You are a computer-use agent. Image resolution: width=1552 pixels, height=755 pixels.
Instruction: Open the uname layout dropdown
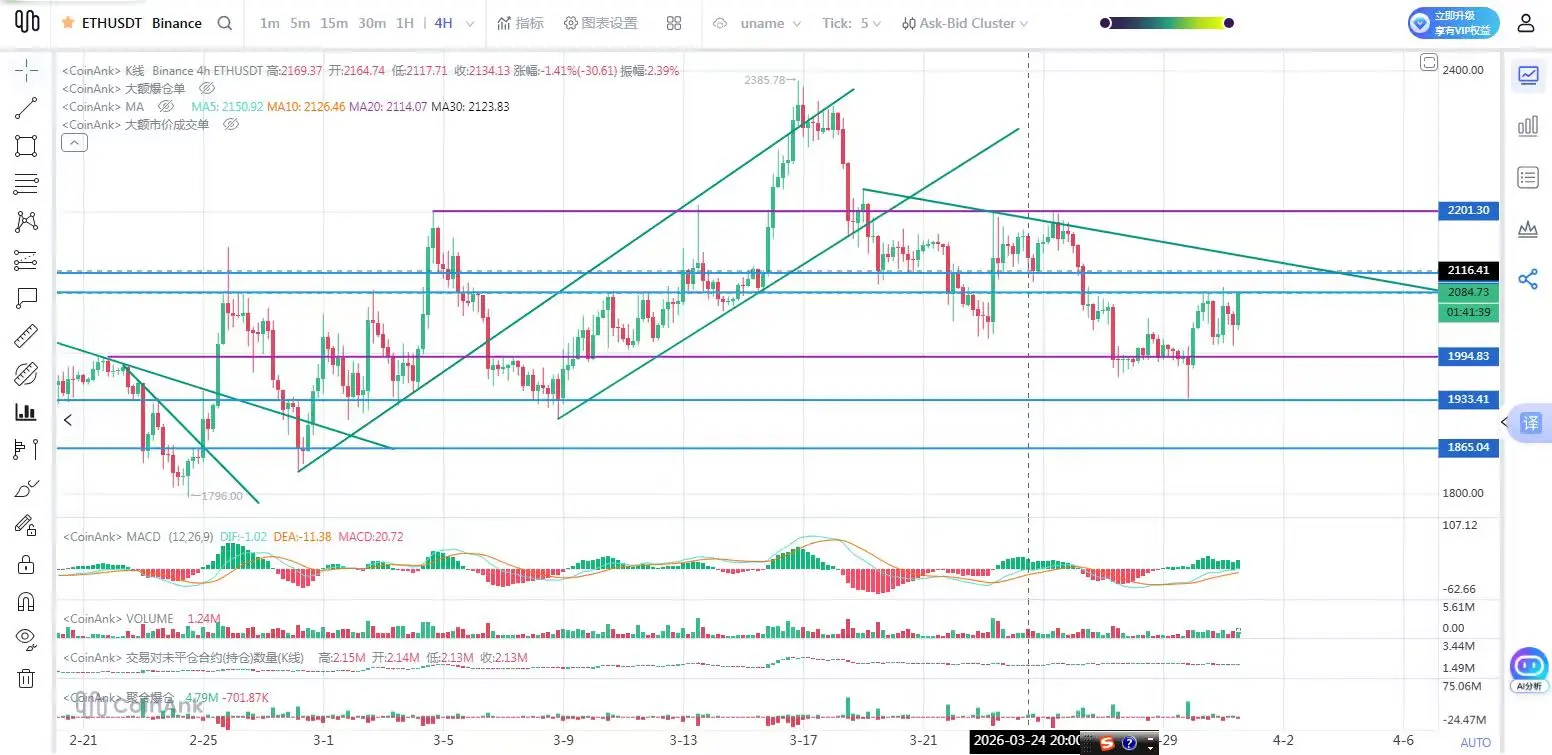point(771,23)
